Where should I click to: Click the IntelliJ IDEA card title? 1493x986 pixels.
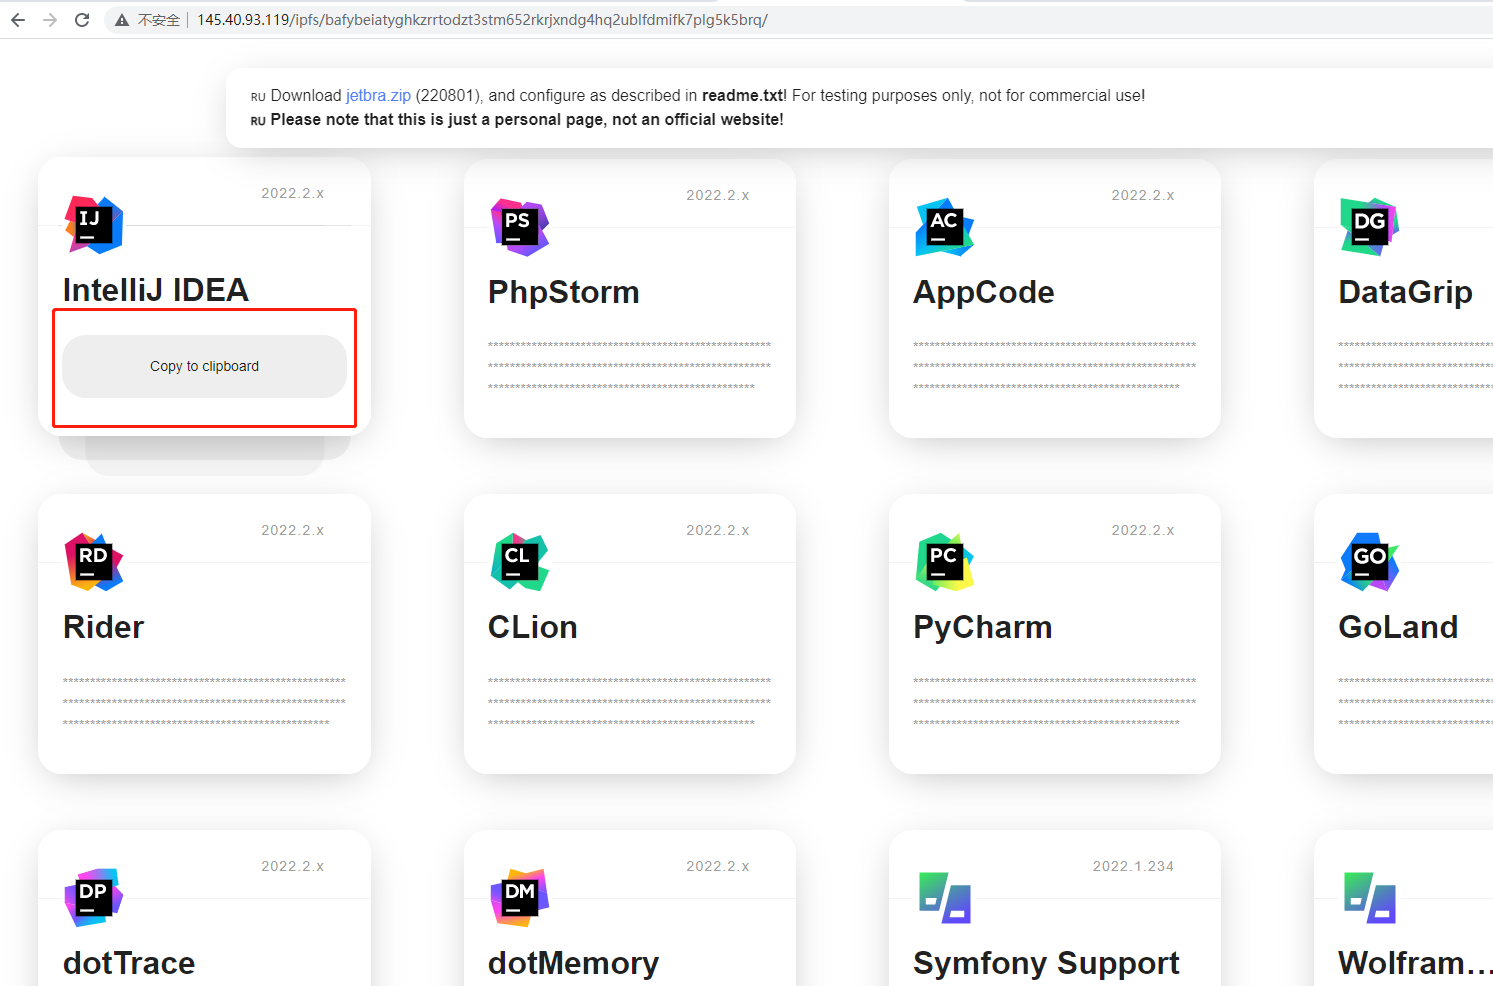pyautogui.click(x=156, y=290)
